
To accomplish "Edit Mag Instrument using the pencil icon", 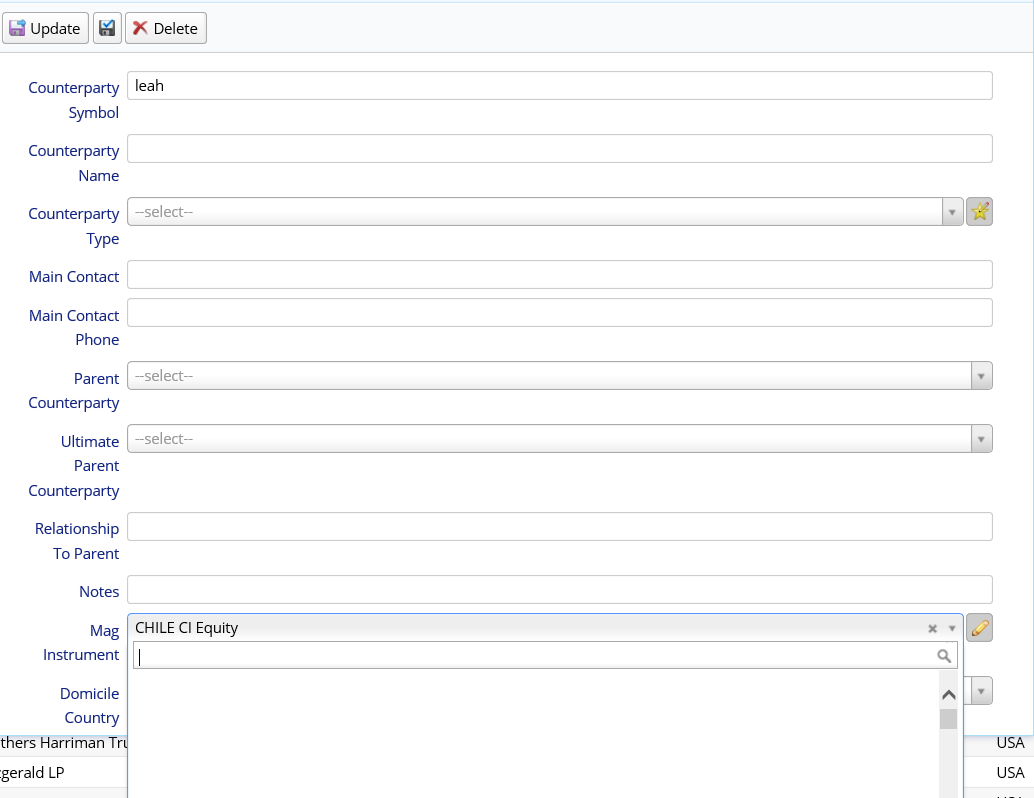I will coord(979,627).
